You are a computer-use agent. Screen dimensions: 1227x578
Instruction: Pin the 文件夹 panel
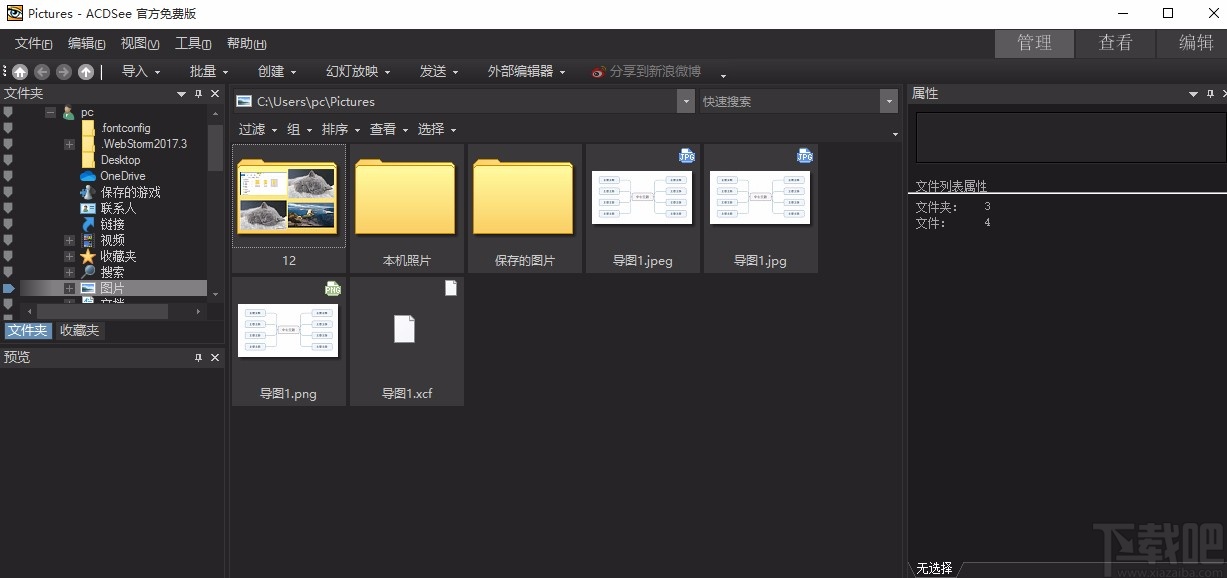tap(198, 93)
